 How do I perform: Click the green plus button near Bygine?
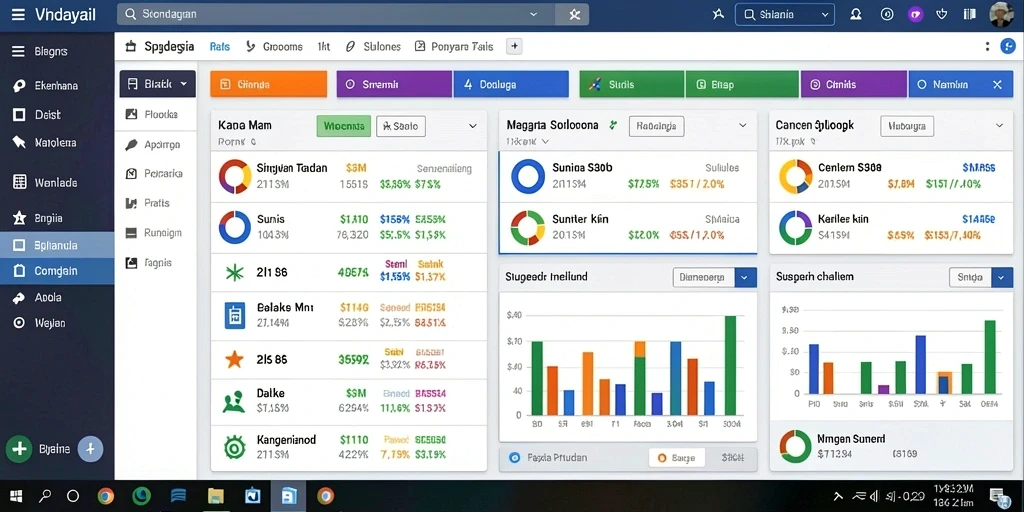(19, 449)
